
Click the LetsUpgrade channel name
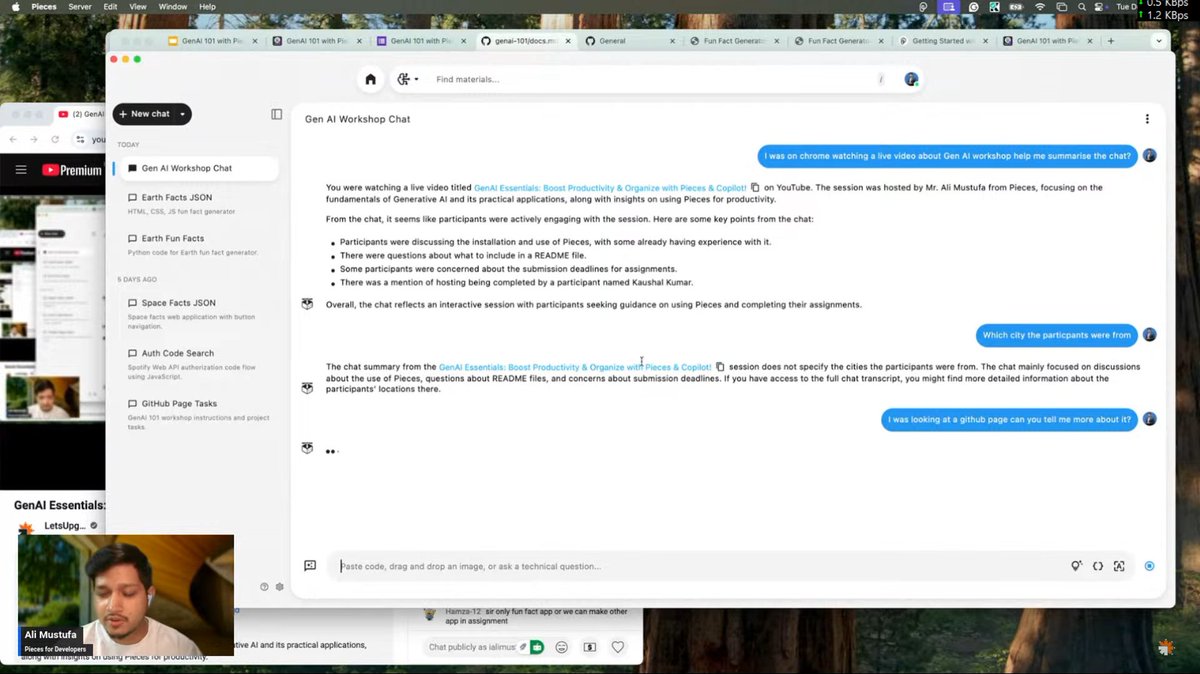[x=65, y=525]
